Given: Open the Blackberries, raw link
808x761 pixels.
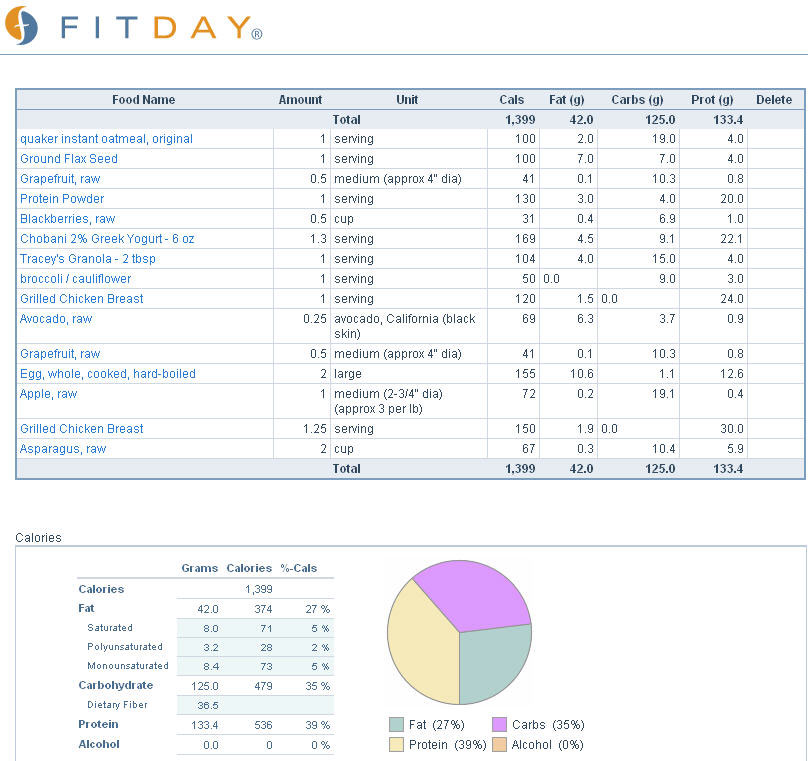Looking at the screenshot, I should (68, 219).
